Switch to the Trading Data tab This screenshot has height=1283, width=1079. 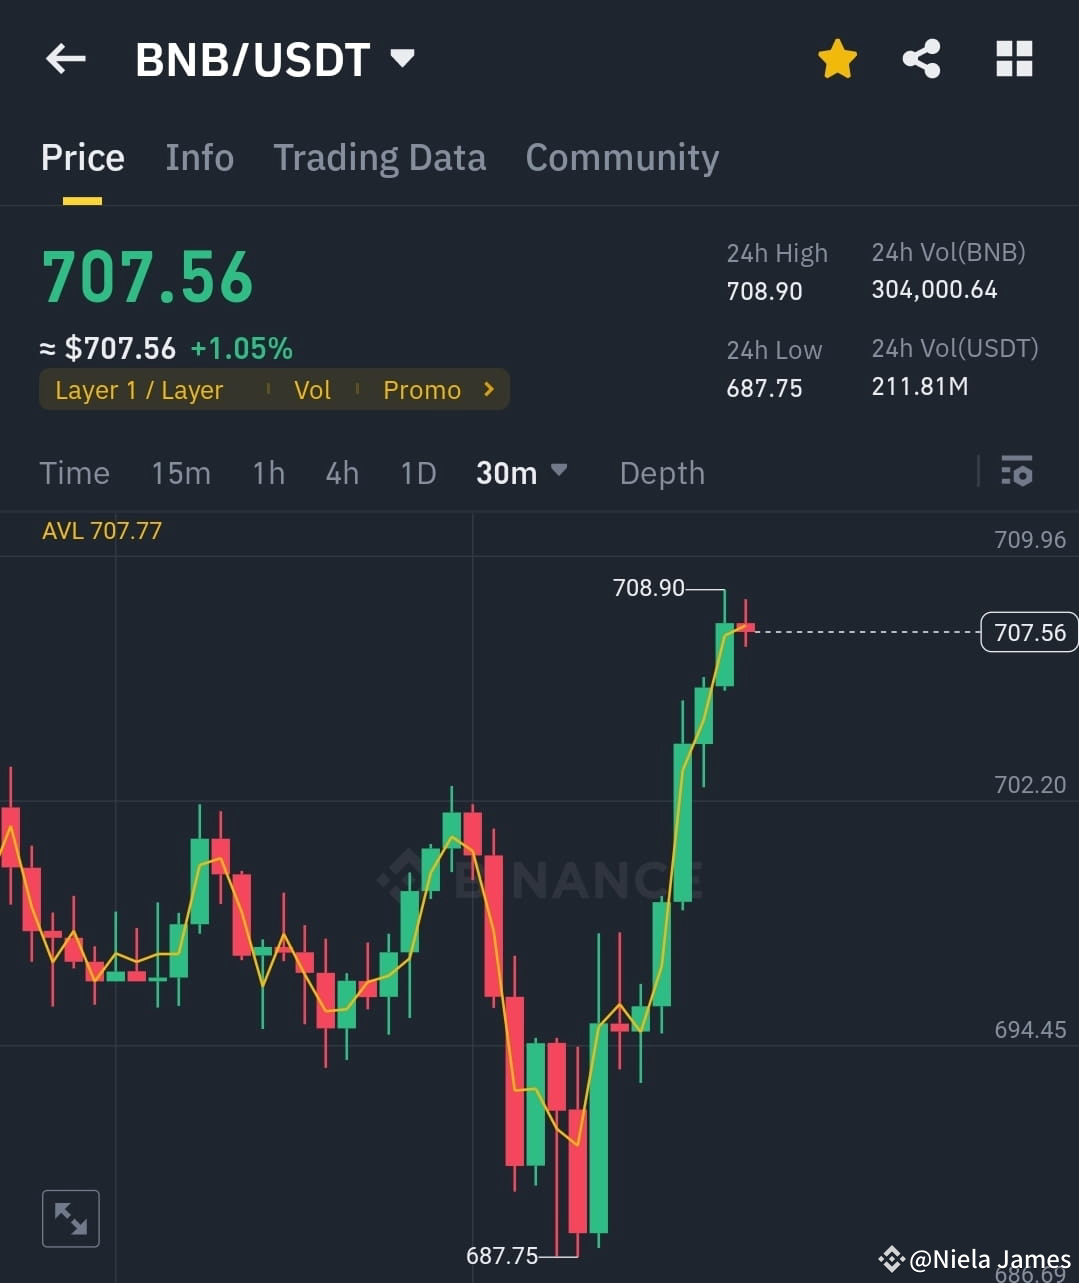(x=379, y=157)
